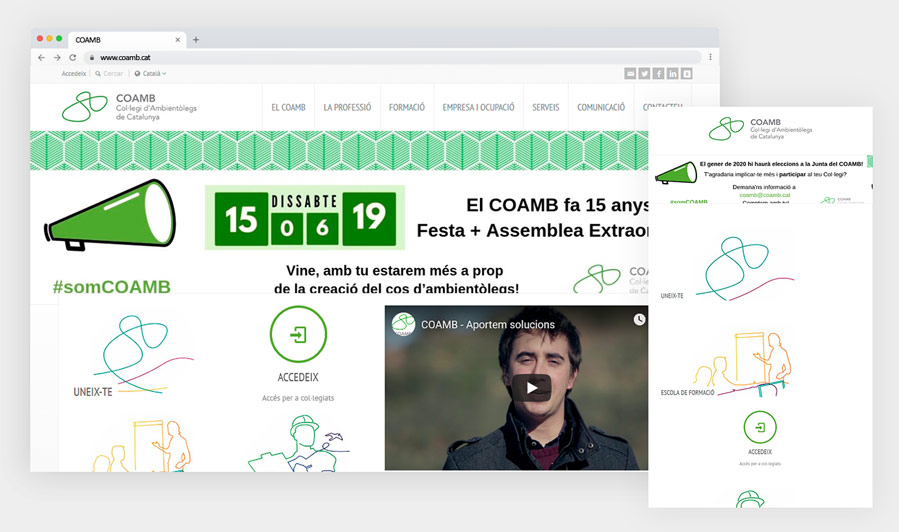Click the www.coamb.cat address bar
The width and height of the screenshot is (899, 532).
coord(393,57)
